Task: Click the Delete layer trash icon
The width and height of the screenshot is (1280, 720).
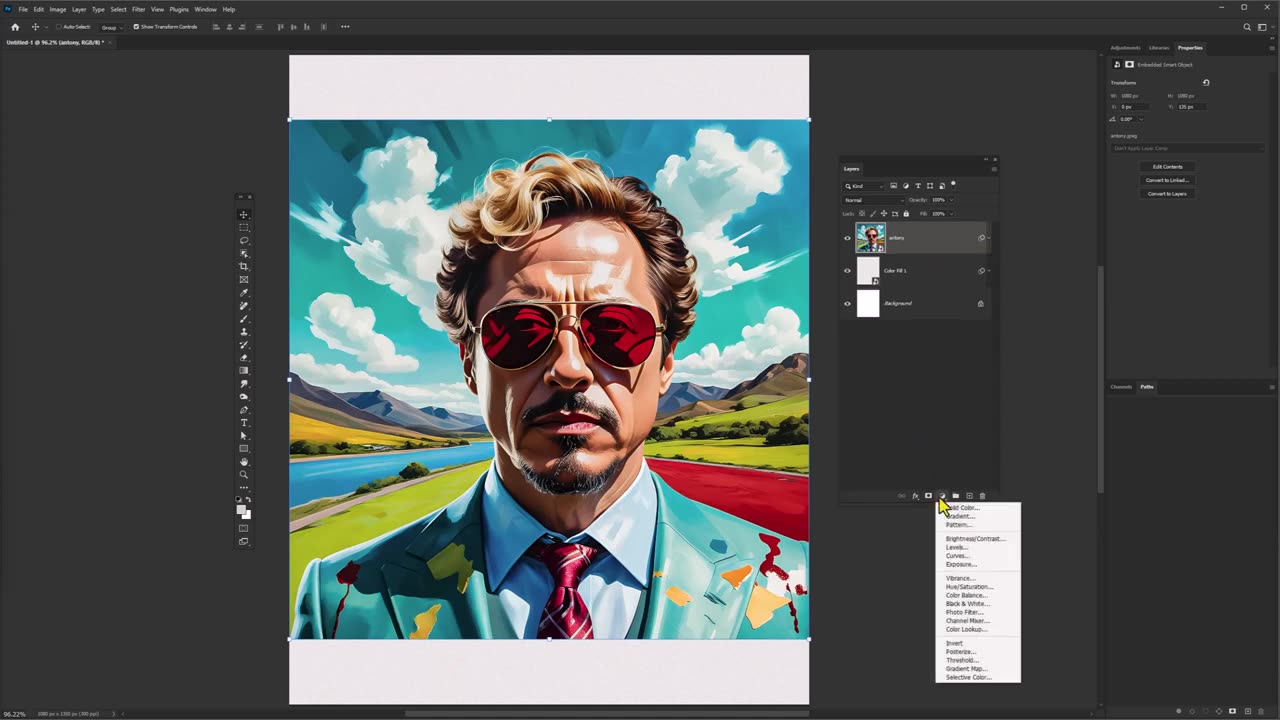Action: [x=982, y=496]
